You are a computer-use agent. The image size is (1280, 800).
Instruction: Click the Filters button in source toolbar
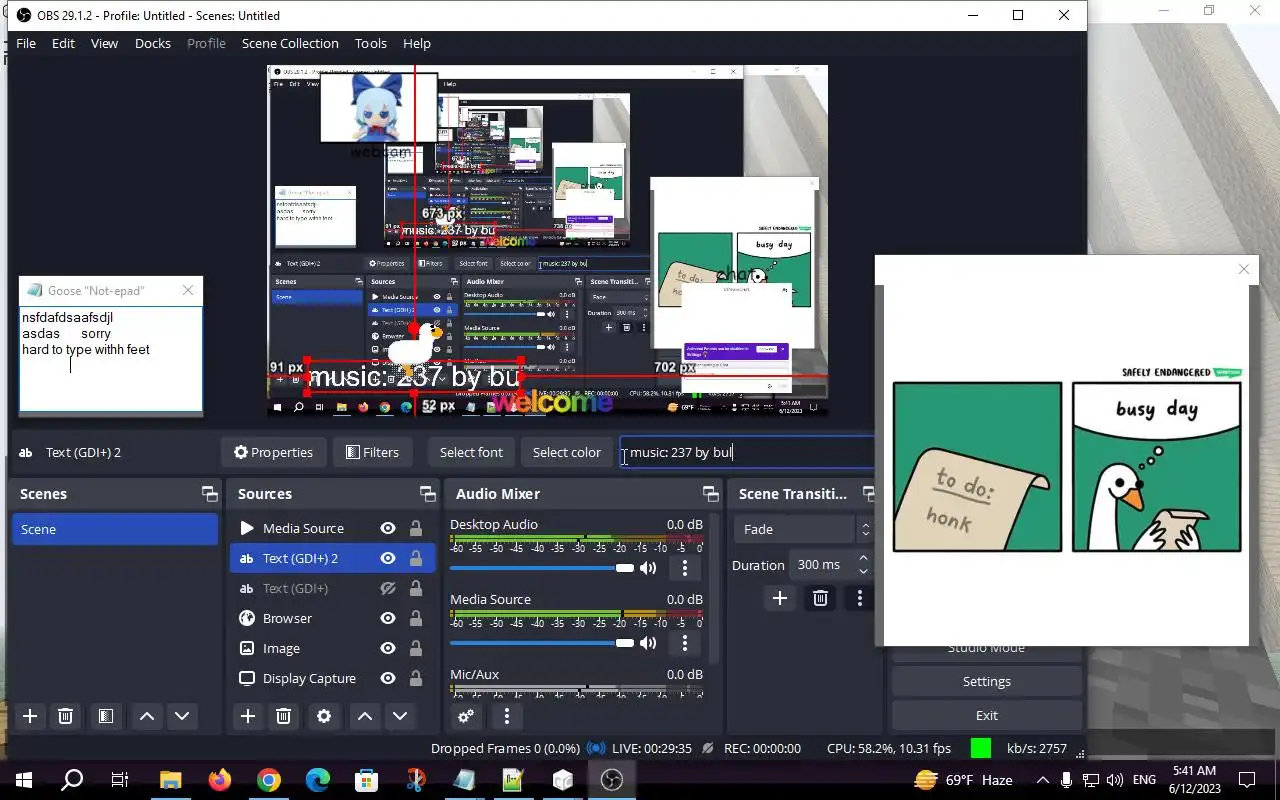[372, 452]
